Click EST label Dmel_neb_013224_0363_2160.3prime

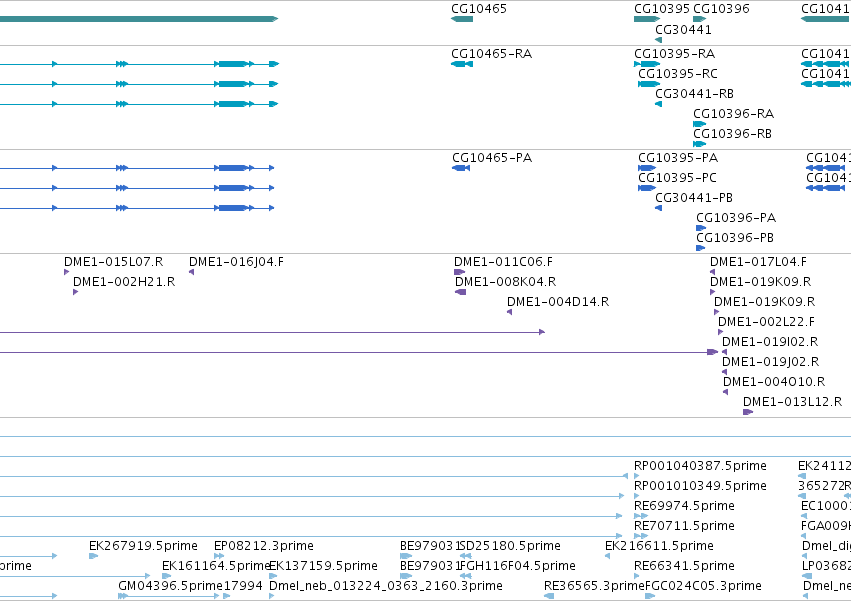385,586
